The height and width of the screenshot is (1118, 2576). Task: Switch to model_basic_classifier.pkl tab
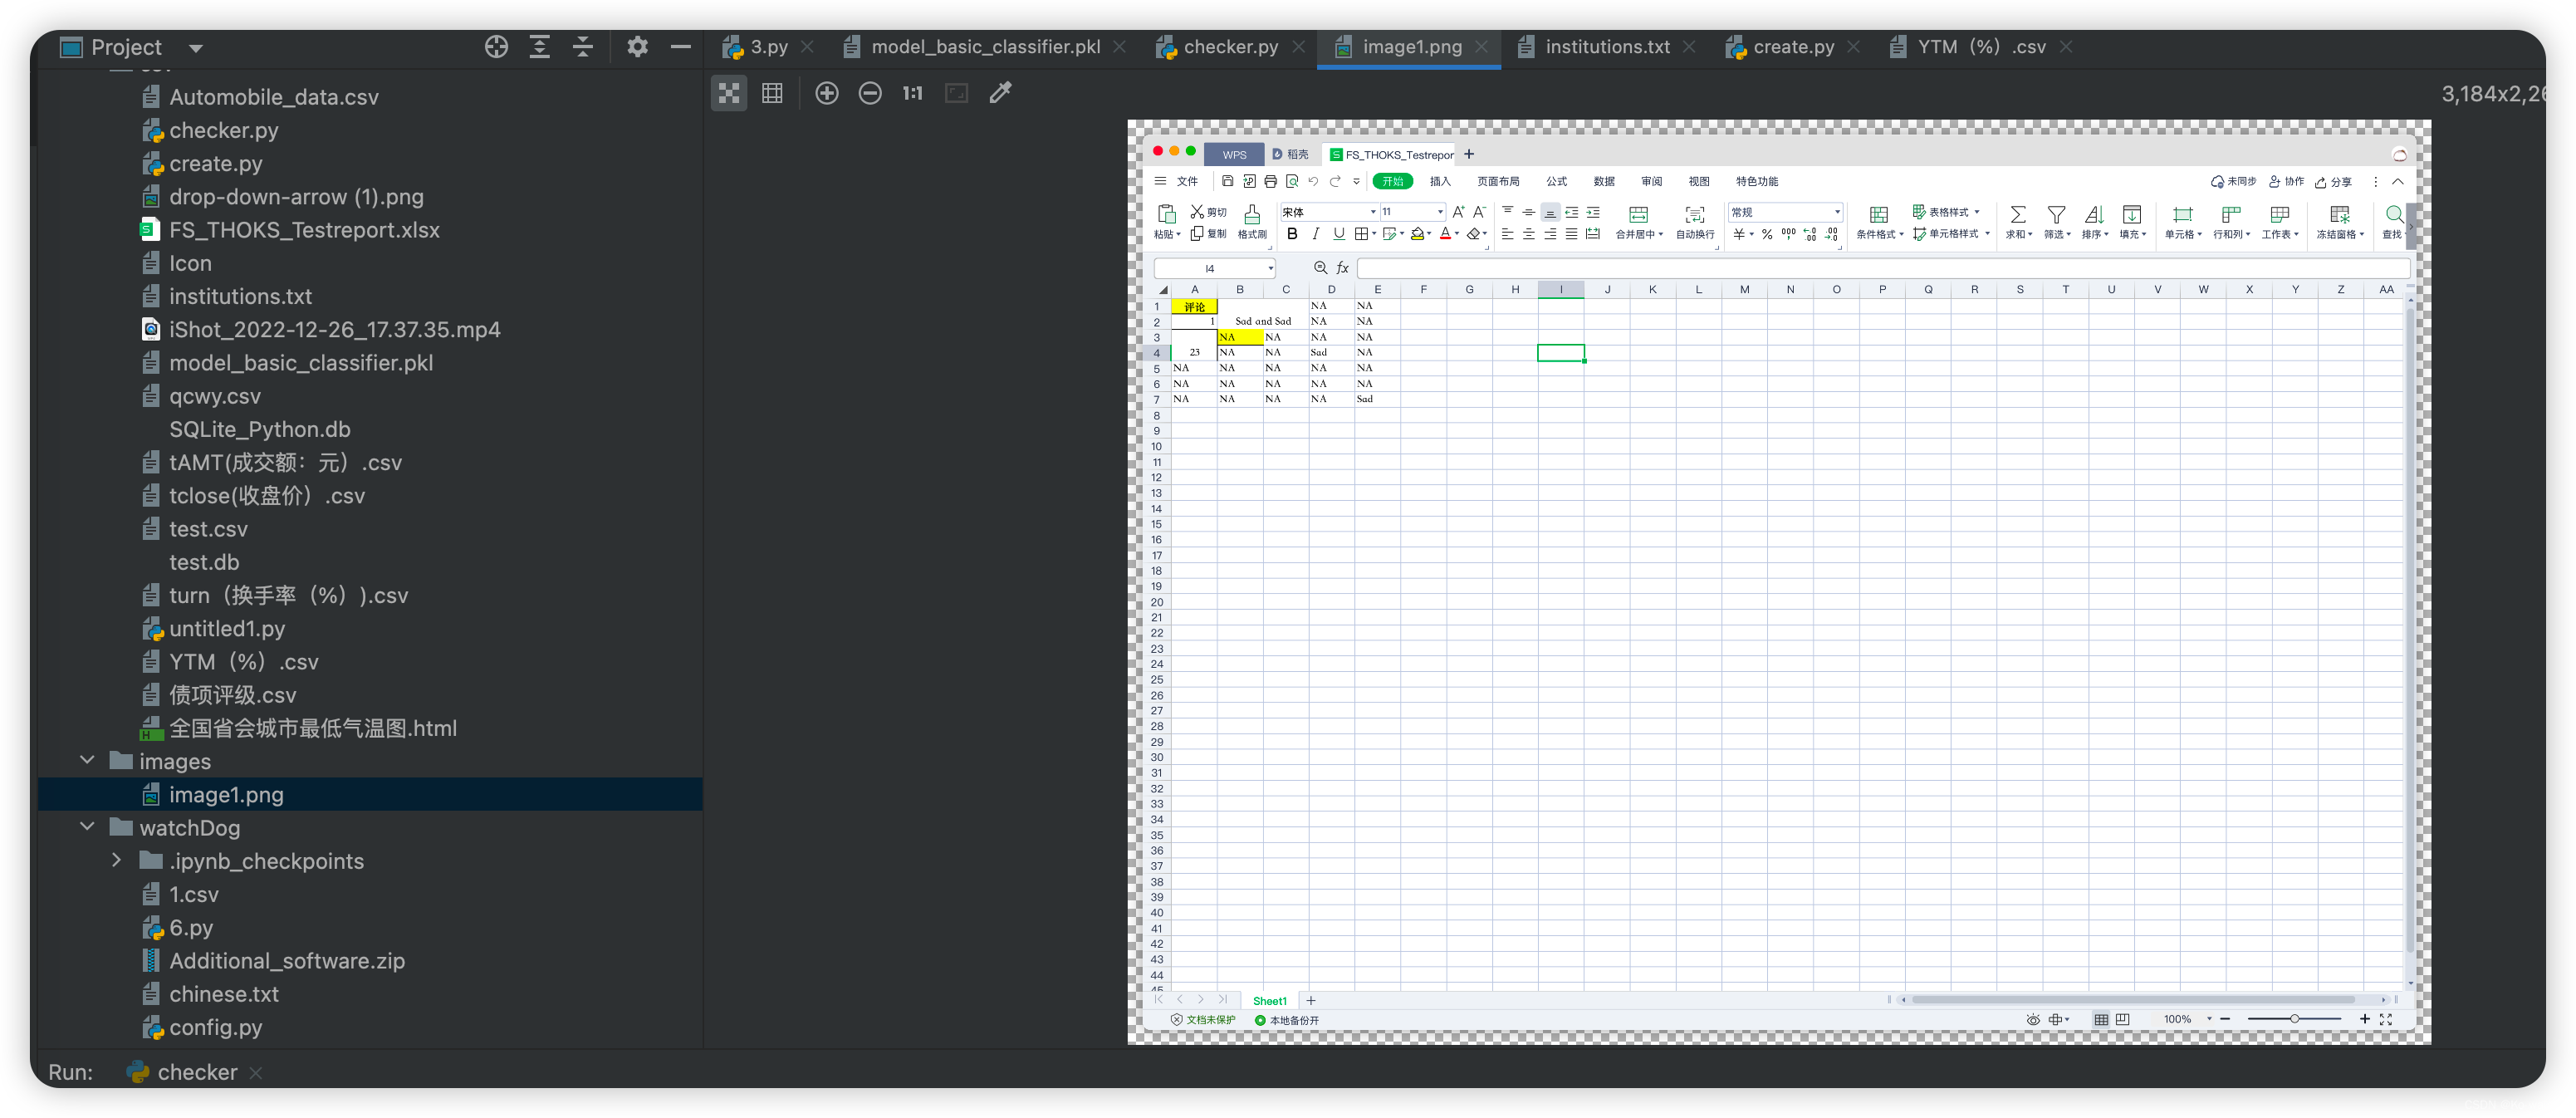(x=984, y=47)
